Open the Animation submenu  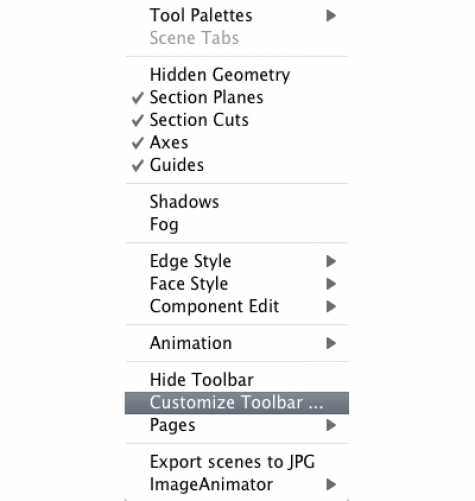pos(237,343)
